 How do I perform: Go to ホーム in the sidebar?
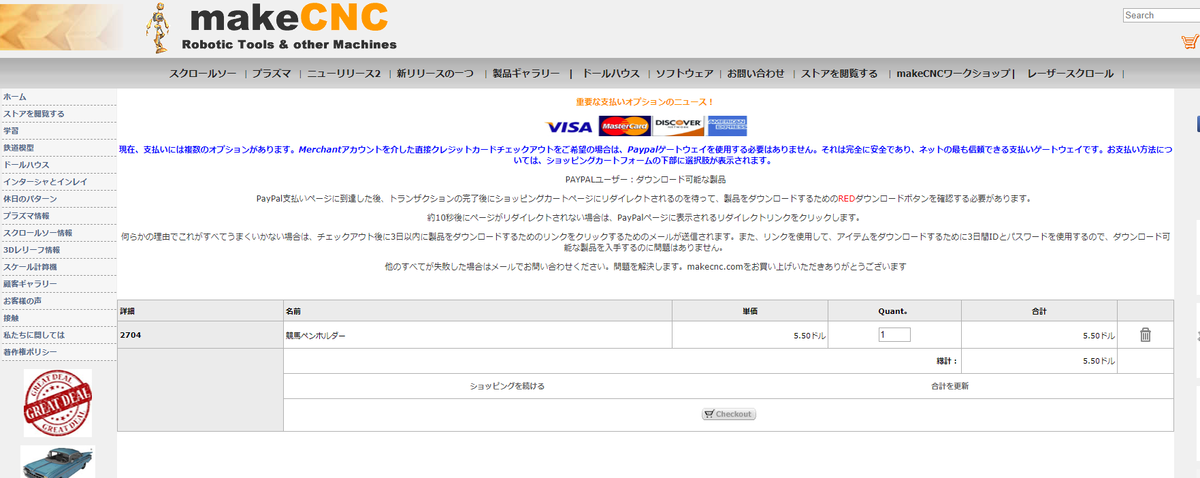tap(15, 97)
